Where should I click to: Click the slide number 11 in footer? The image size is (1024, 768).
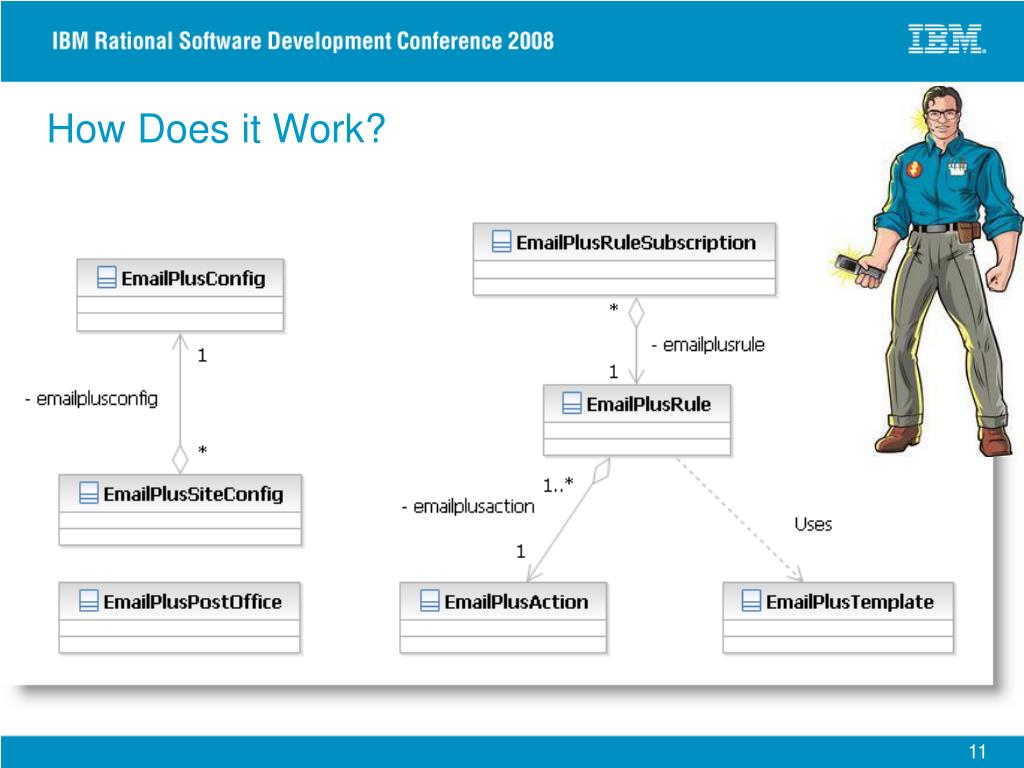(x=977, y=752)
